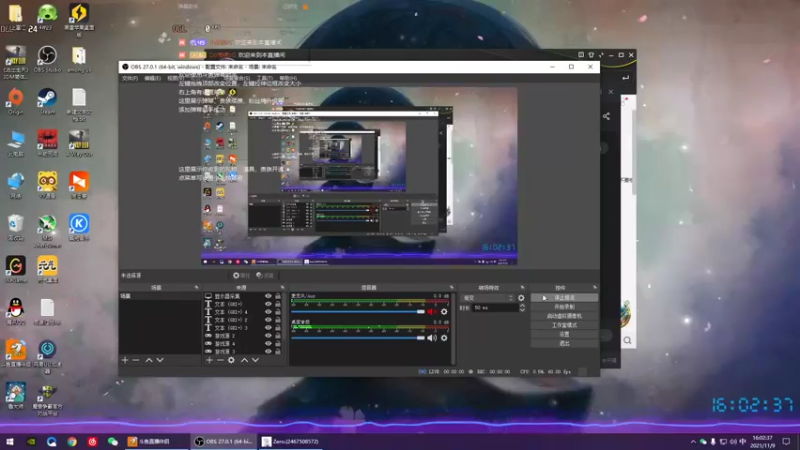Open the 文件(F) menu in OBS
The width and height of the screenshot is (800, 450).
pyautogui.click(x=130, y=79)
